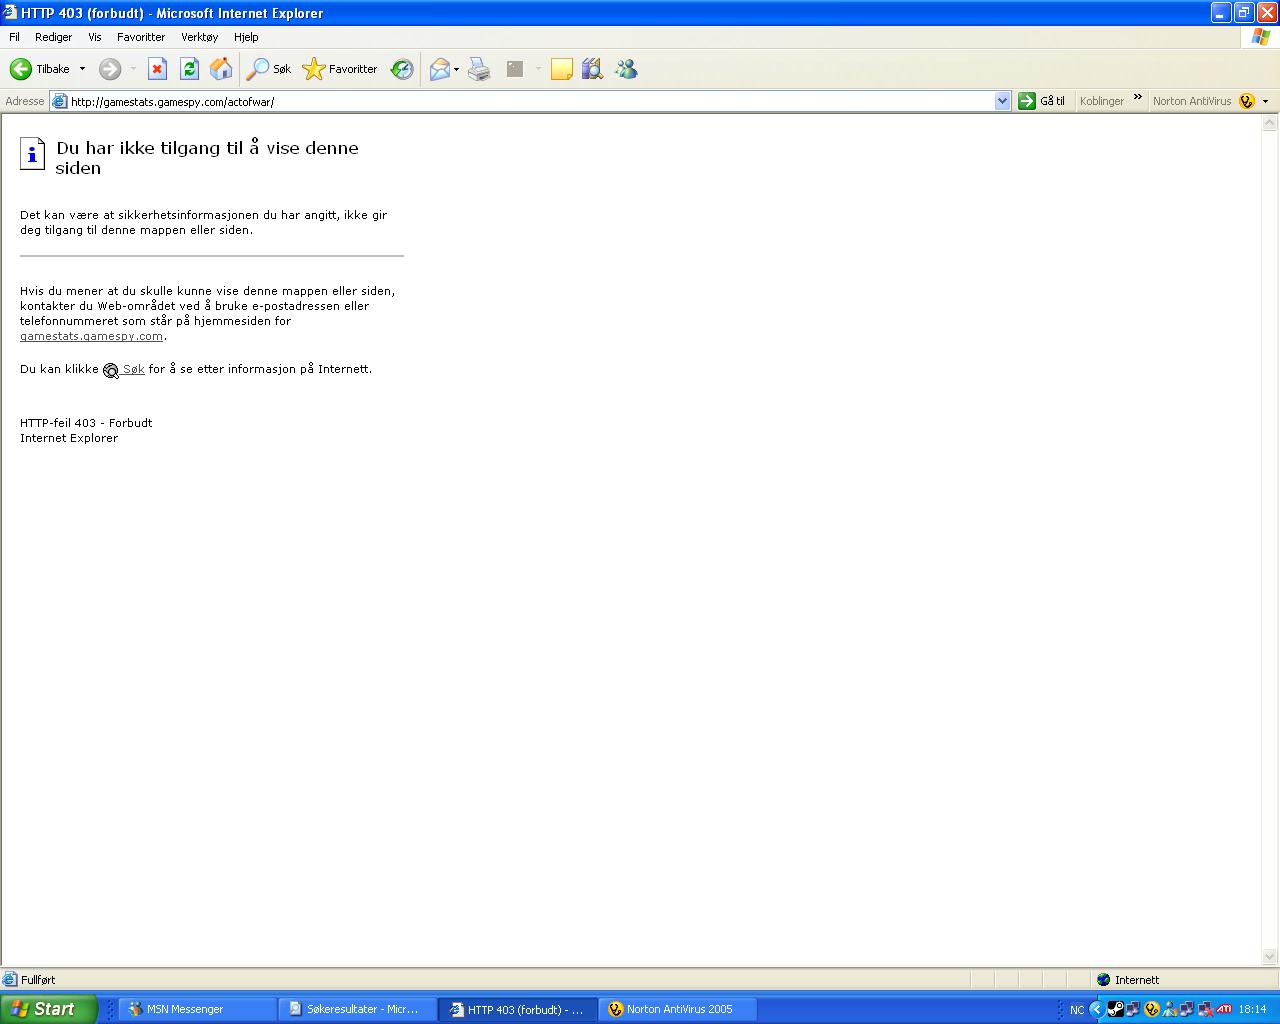Open the Fil menu
Screen dimensions: 1280x1024
pyautogui.click(x=14, y=37)
